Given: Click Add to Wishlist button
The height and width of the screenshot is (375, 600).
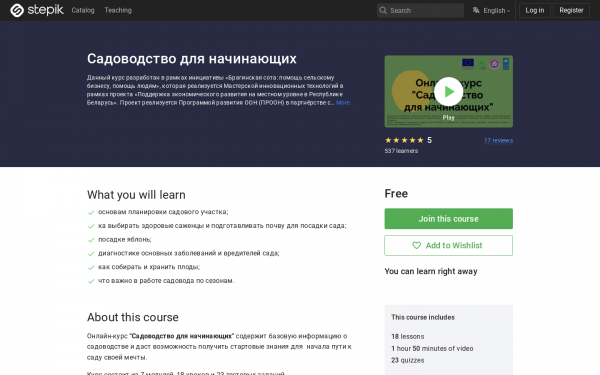Looking at the screenshot, I should 448,245.
